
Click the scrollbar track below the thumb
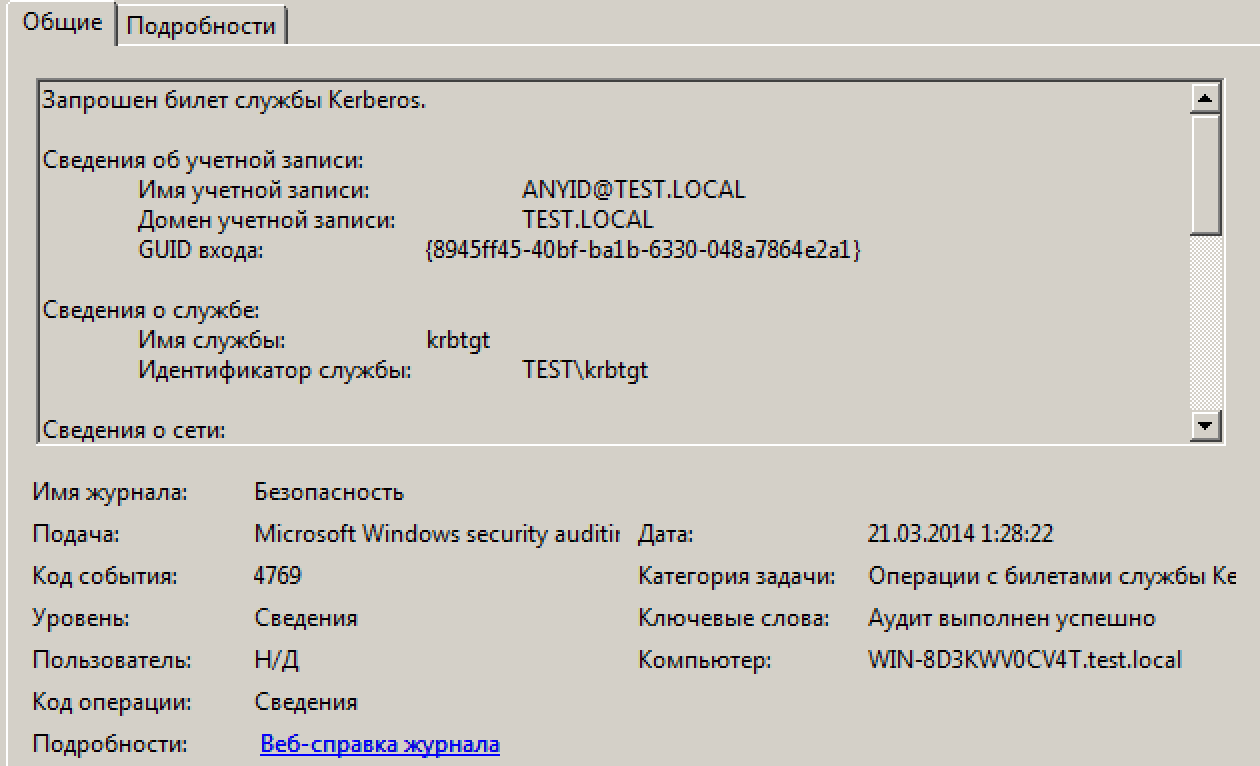(1206, 323)
